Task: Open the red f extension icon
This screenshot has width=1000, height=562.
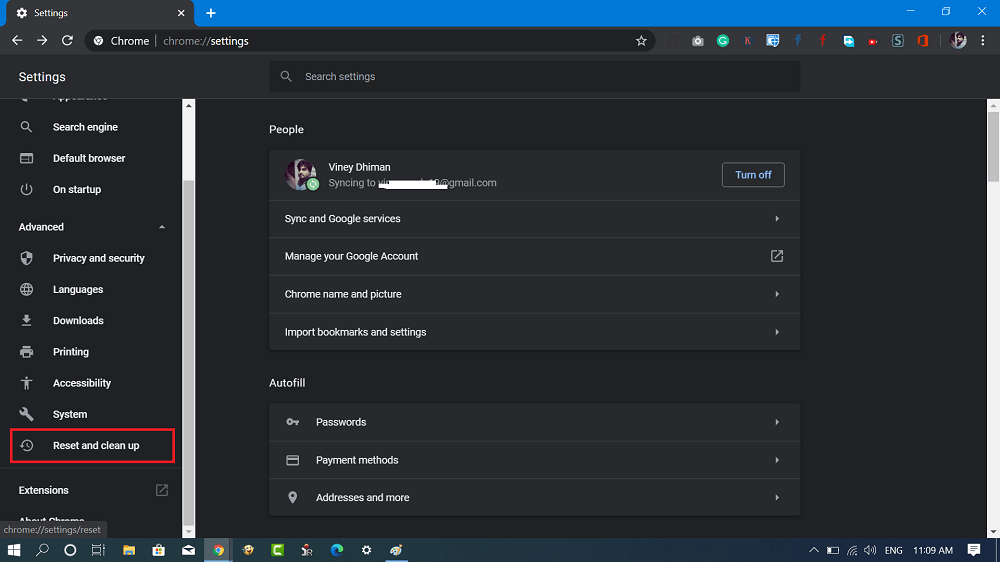Action: [x=823, y=41]
